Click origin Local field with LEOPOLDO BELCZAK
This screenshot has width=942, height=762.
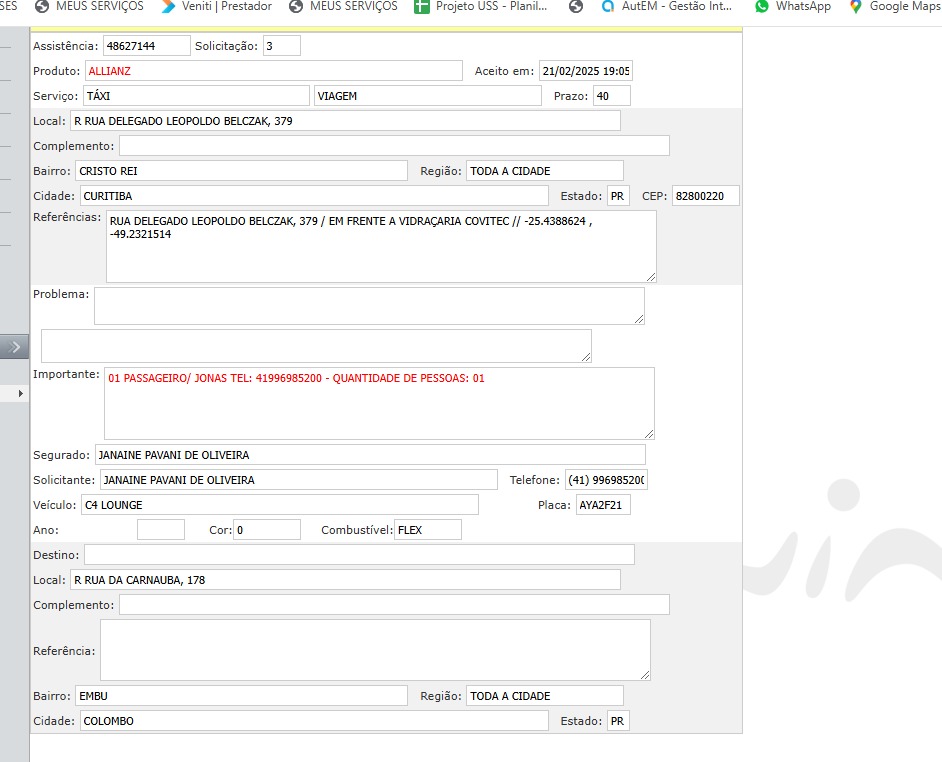click(x=345, y=121)
